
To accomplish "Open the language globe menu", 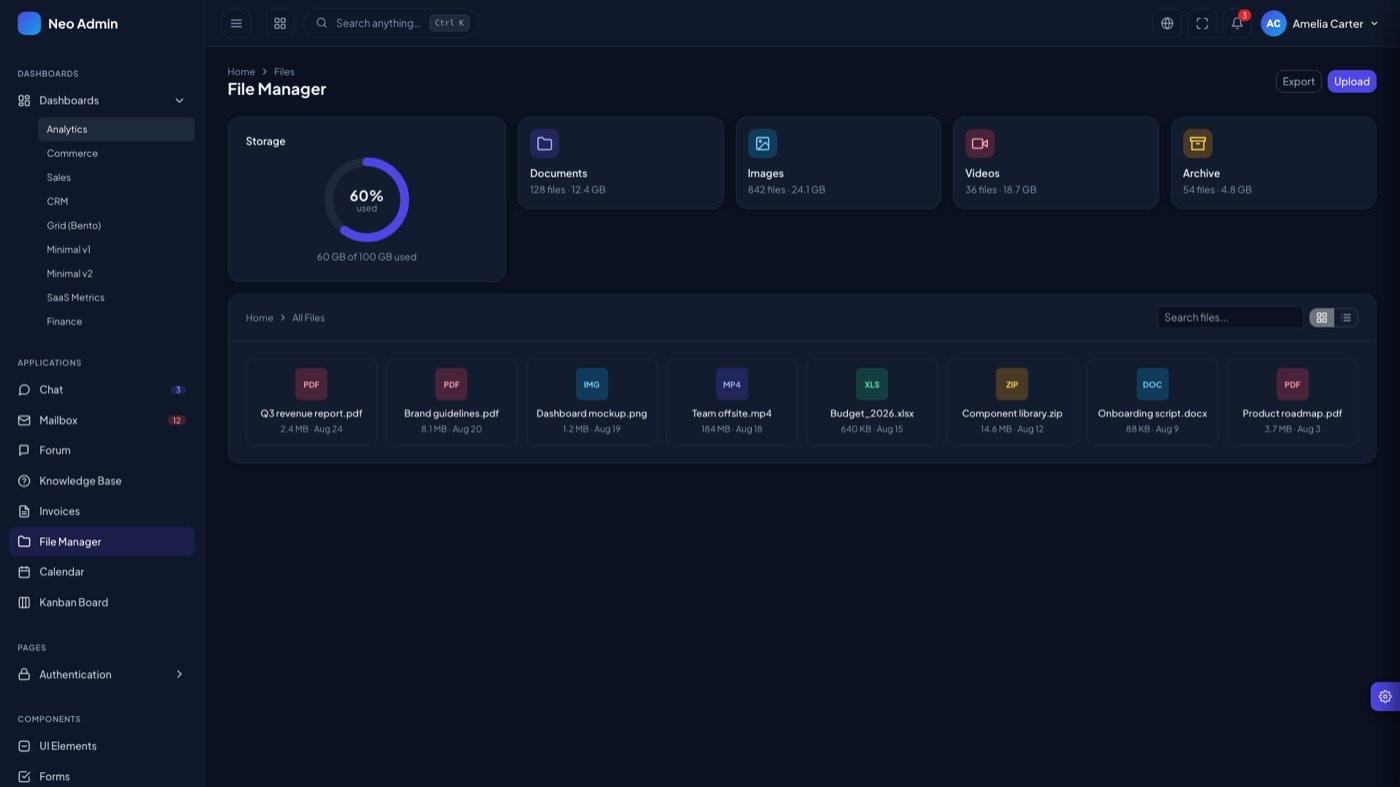I will pyautogui.click(x=1167, y=23).
